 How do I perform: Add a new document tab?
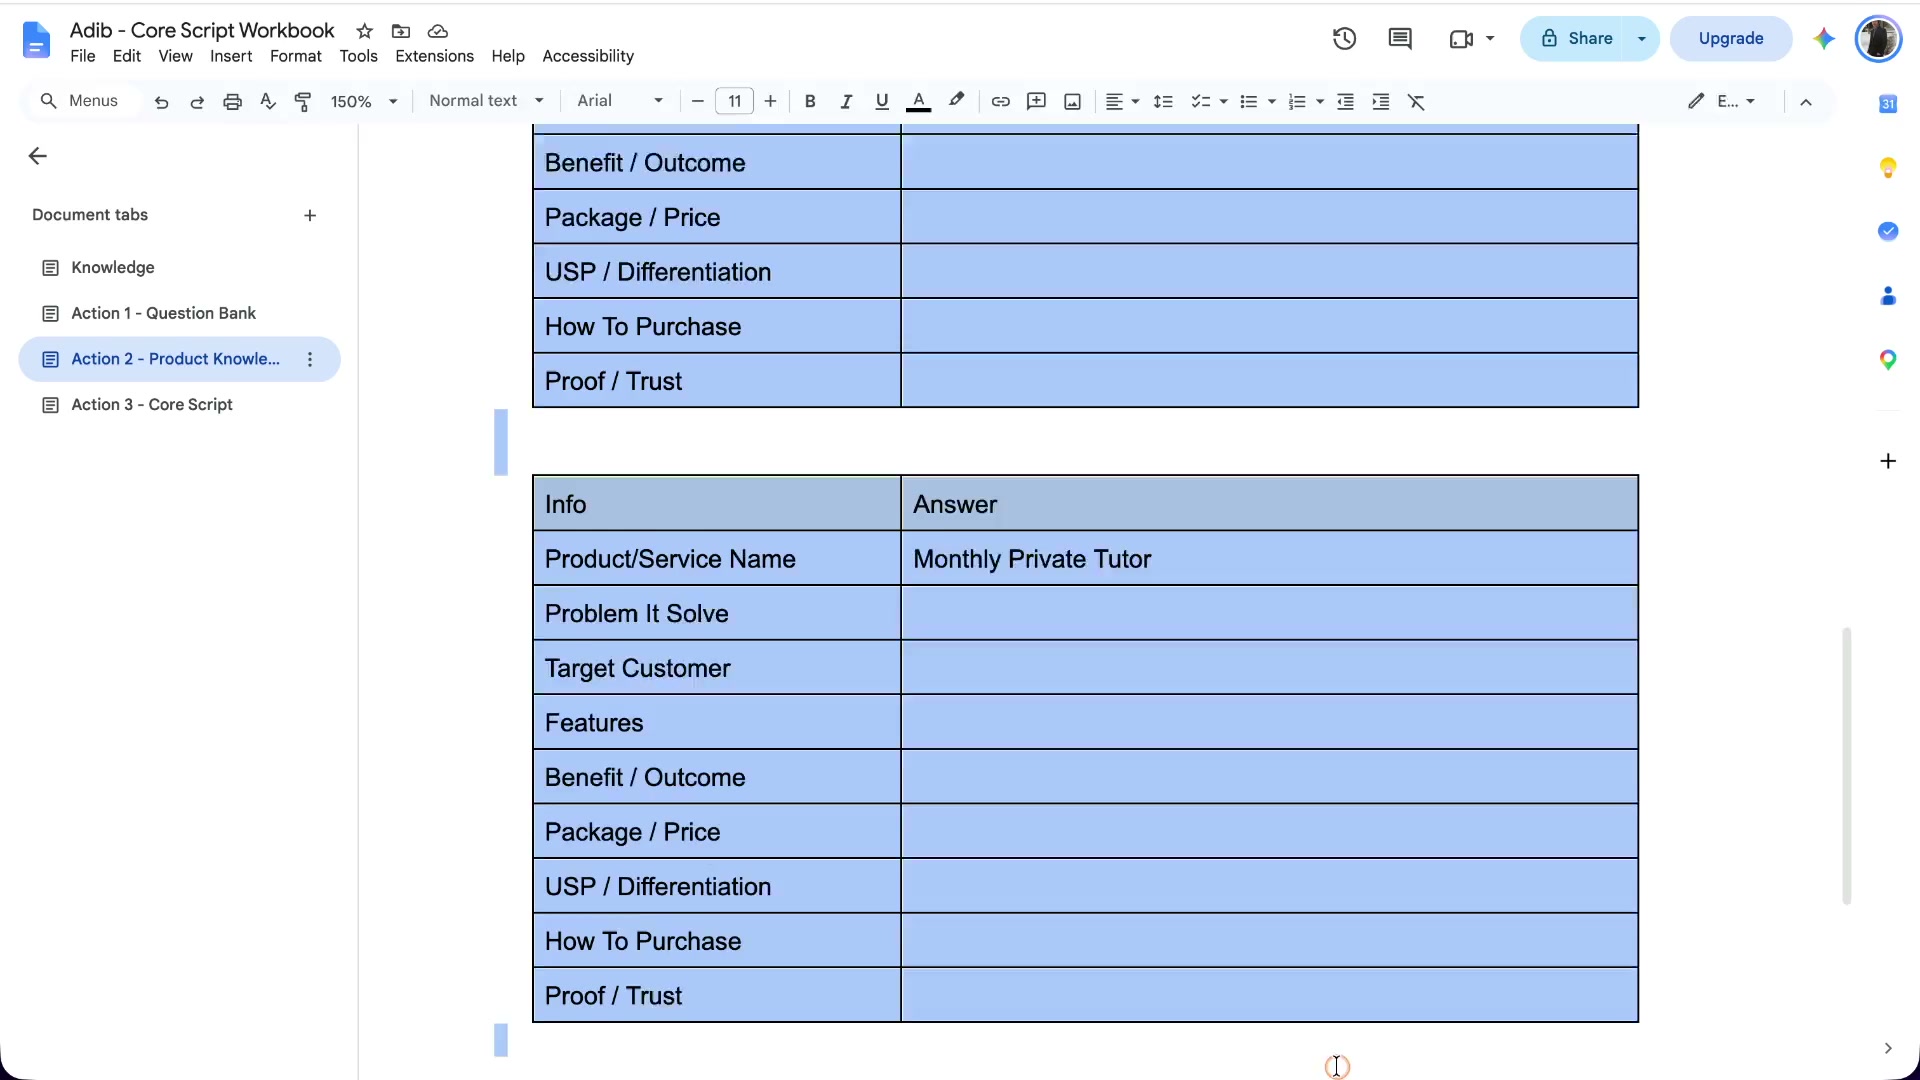point(310,215)
